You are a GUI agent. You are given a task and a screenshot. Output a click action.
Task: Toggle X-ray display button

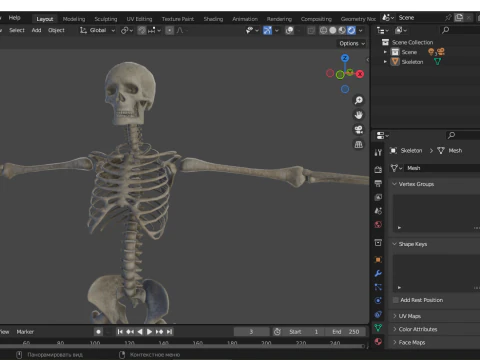tap(311, 31)
